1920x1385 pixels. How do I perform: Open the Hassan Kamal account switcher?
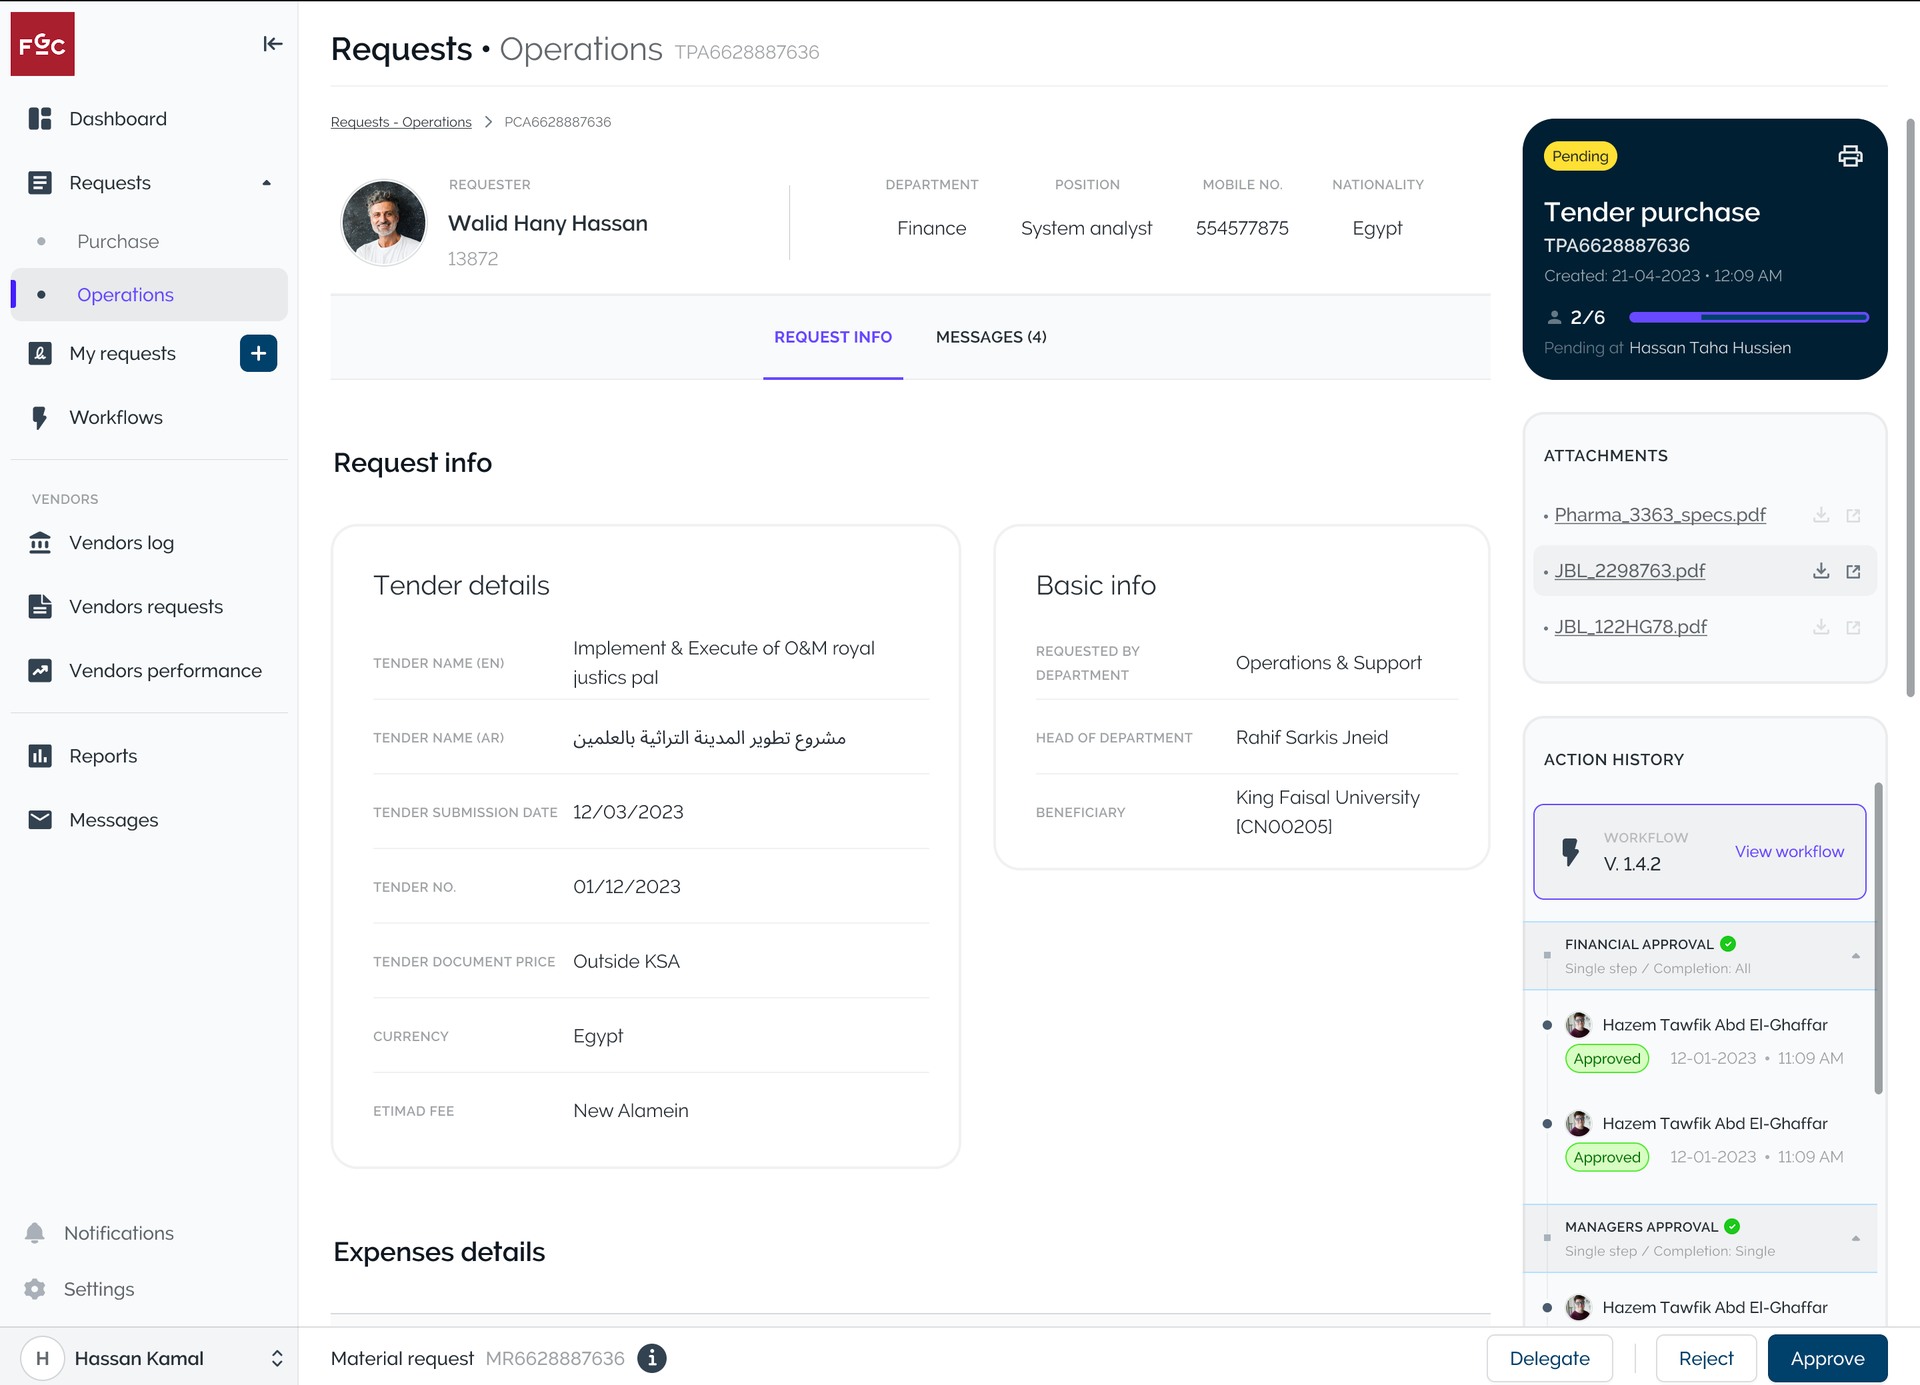(x=277, y=1358)
